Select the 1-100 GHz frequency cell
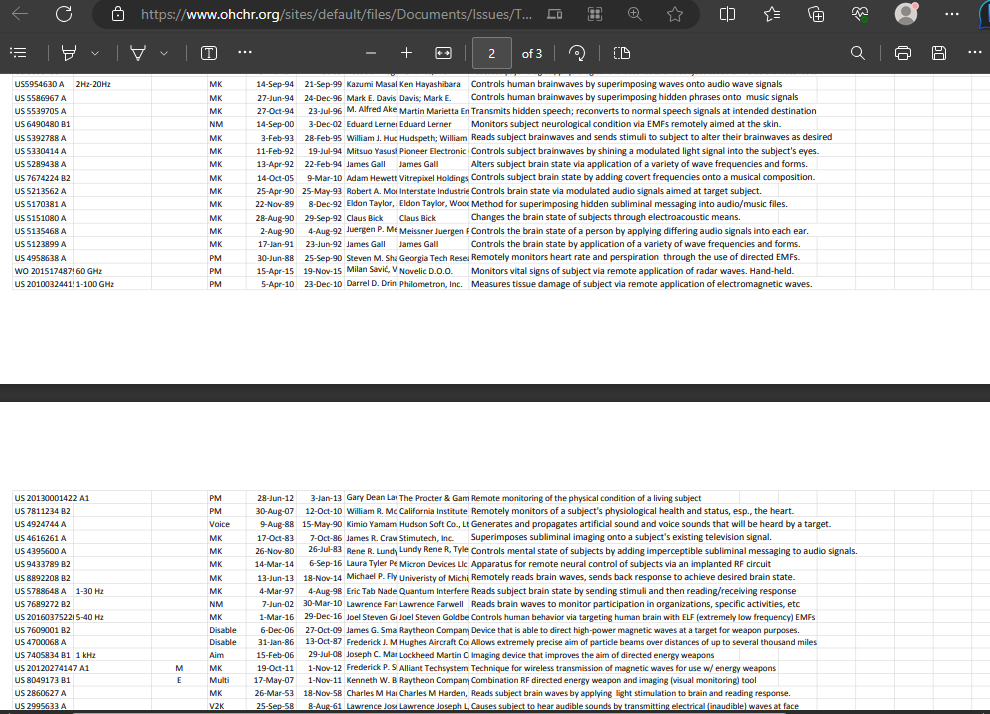The width and height of the screenshot is (990, 714). pos(95,284)
